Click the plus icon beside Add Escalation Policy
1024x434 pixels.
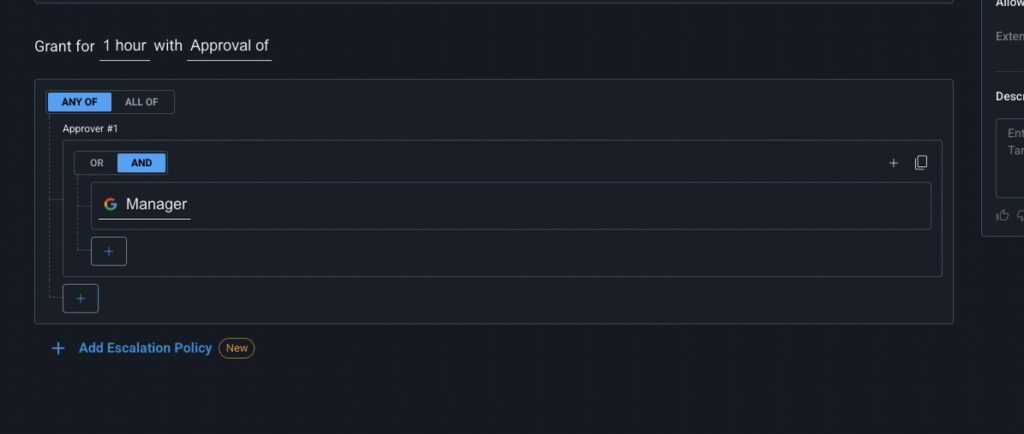click(x=58, y=348)
